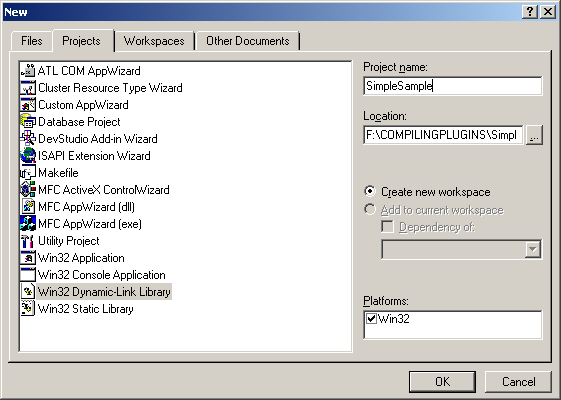Select "ISAPI Extension Wizard" list text
The image size is (561, 400).
click(x=94, y=156)
